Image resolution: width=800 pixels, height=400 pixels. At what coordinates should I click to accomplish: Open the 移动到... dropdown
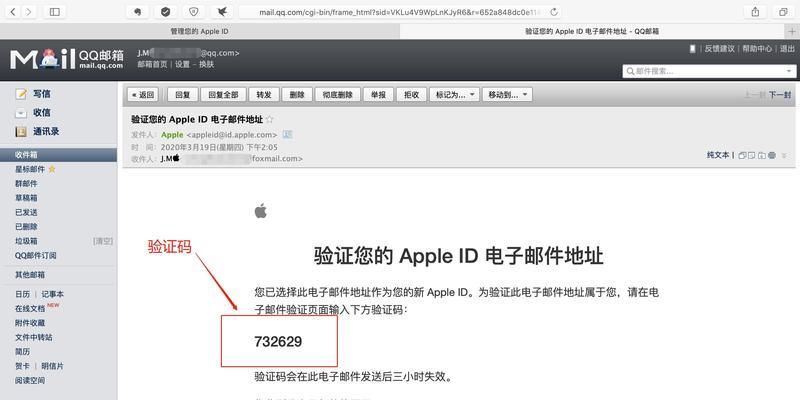coord(507,94)
